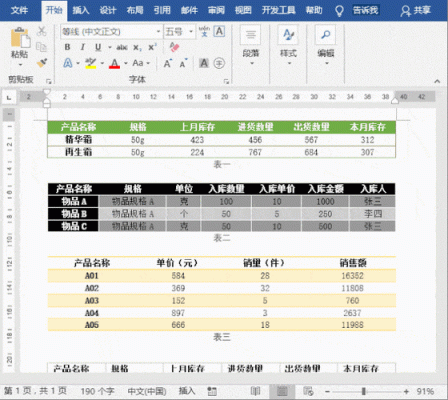The image size is (448, 400).
Task: Click the word count 190 个字
Action: [97, 391]
